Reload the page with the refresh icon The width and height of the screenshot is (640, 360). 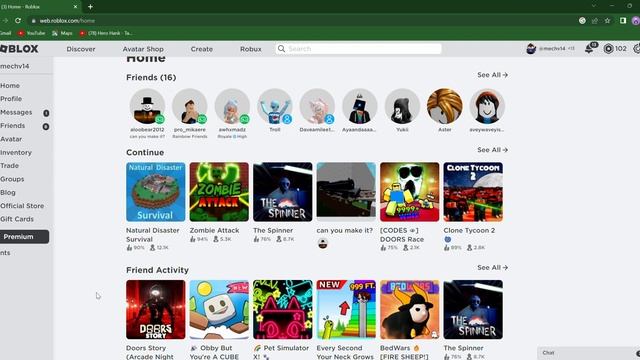point(18,20)
